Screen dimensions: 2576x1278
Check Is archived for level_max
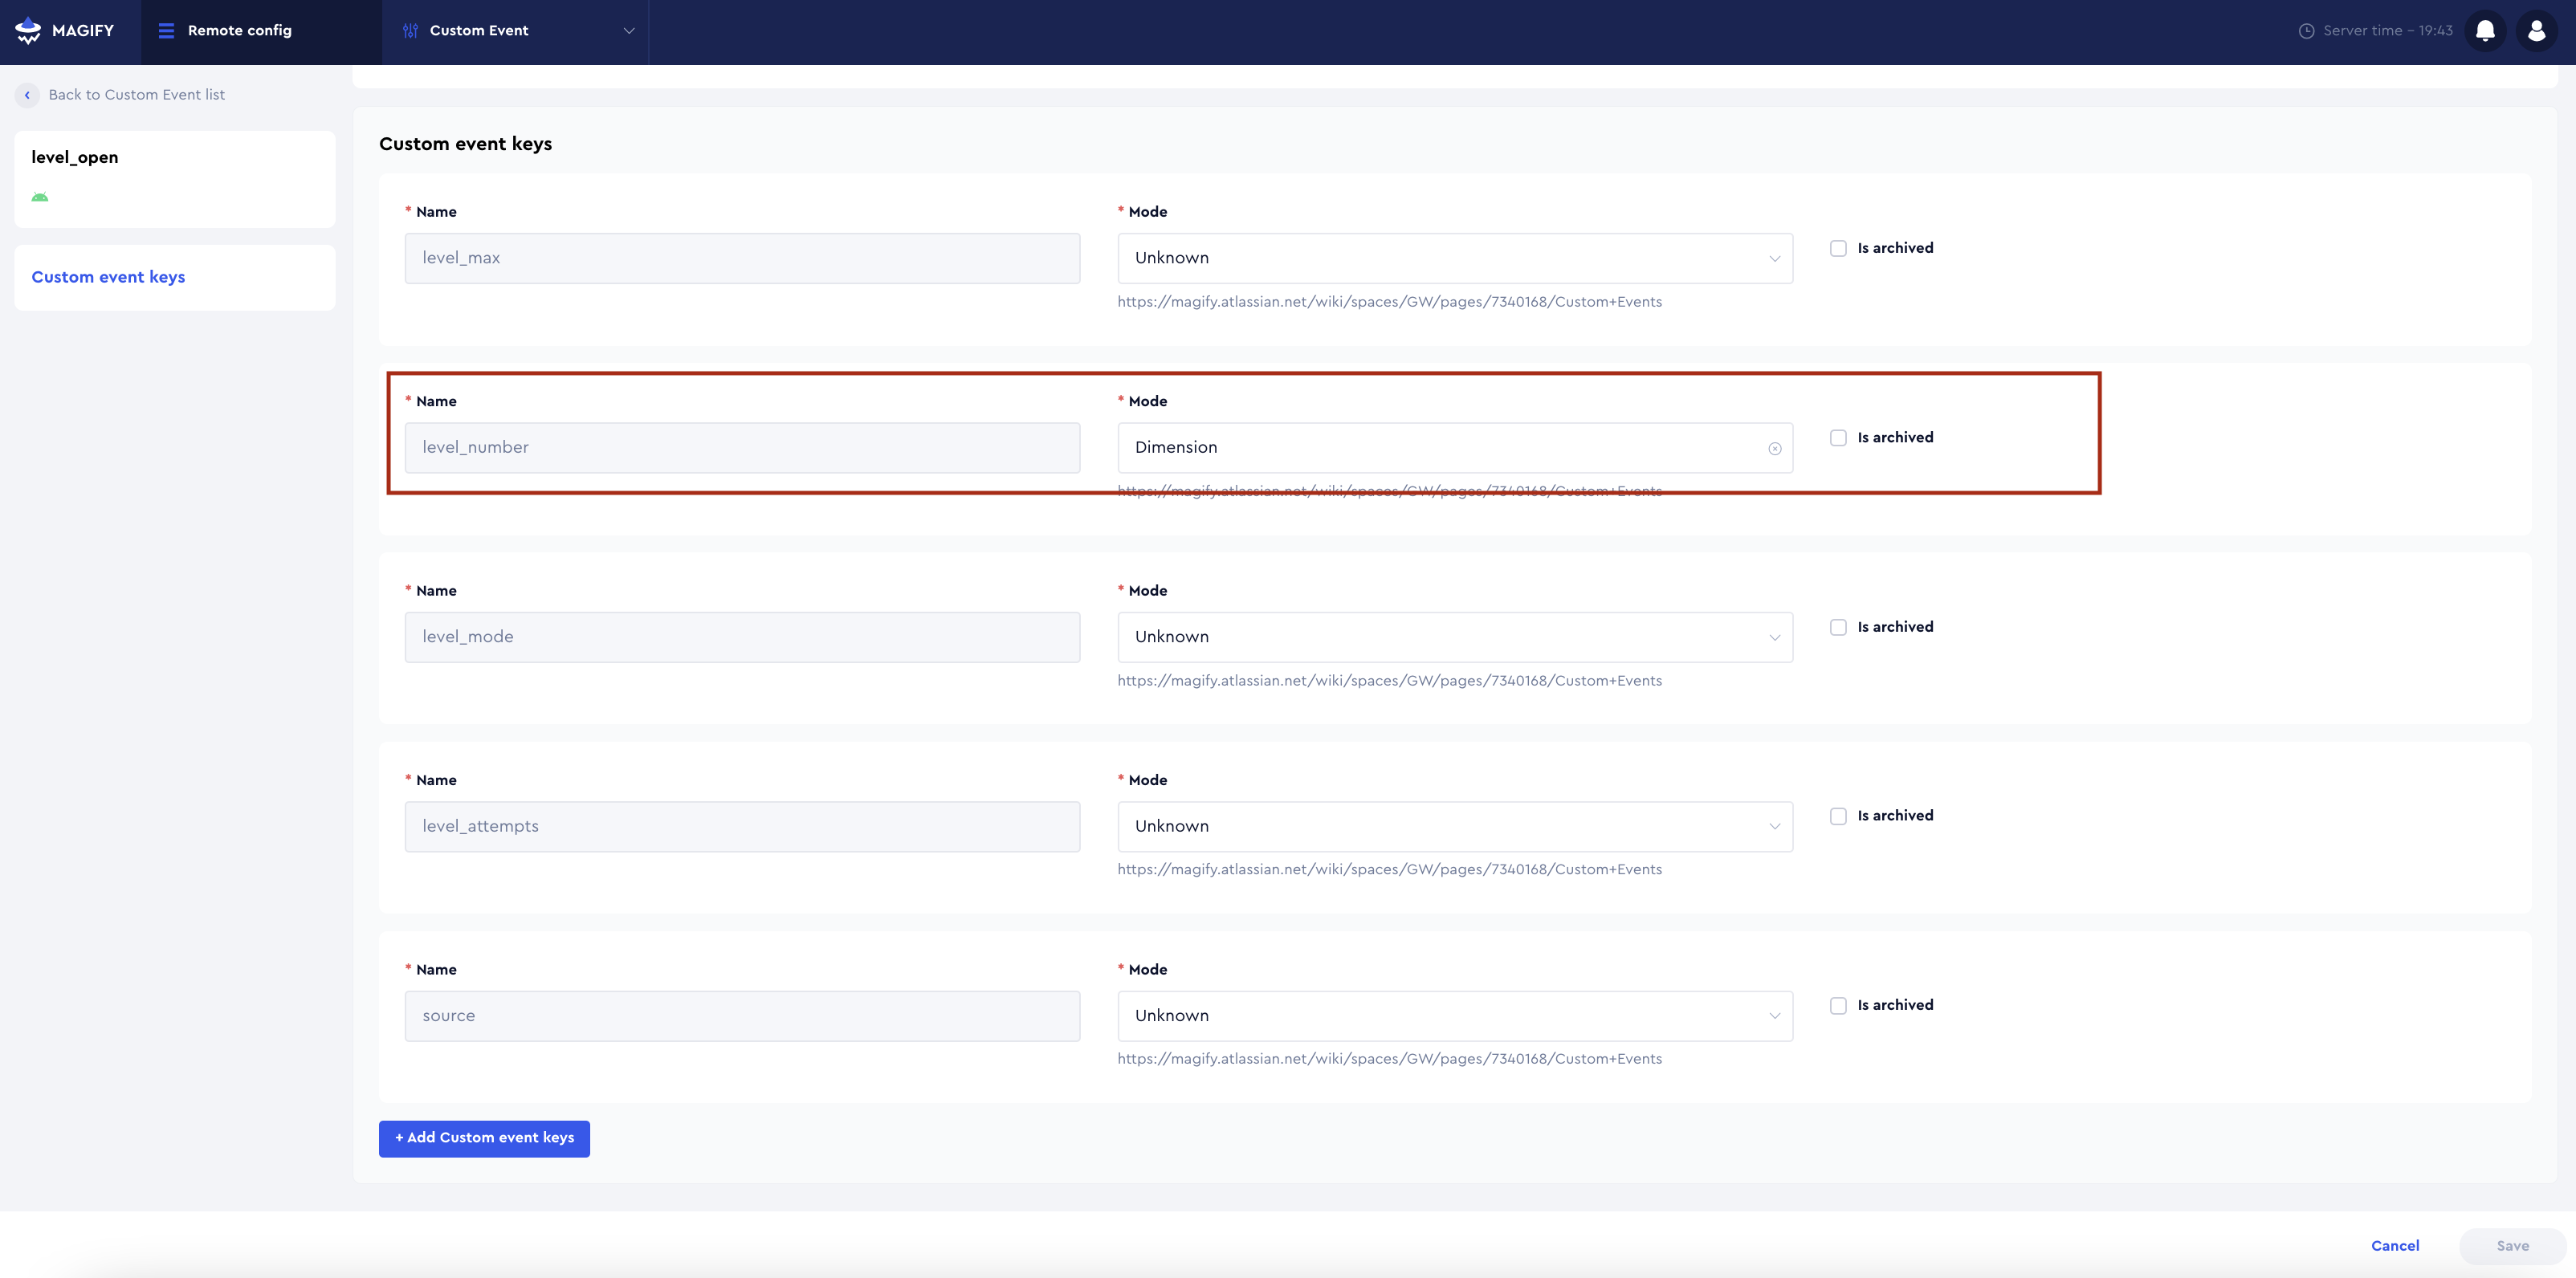tap(1838, 249)
